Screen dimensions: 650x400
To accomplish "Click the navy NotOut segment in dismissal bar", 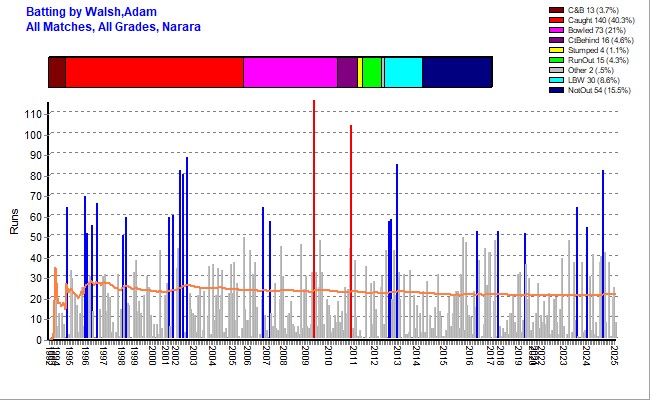I will pyautogui.click(x=457, y=73).
